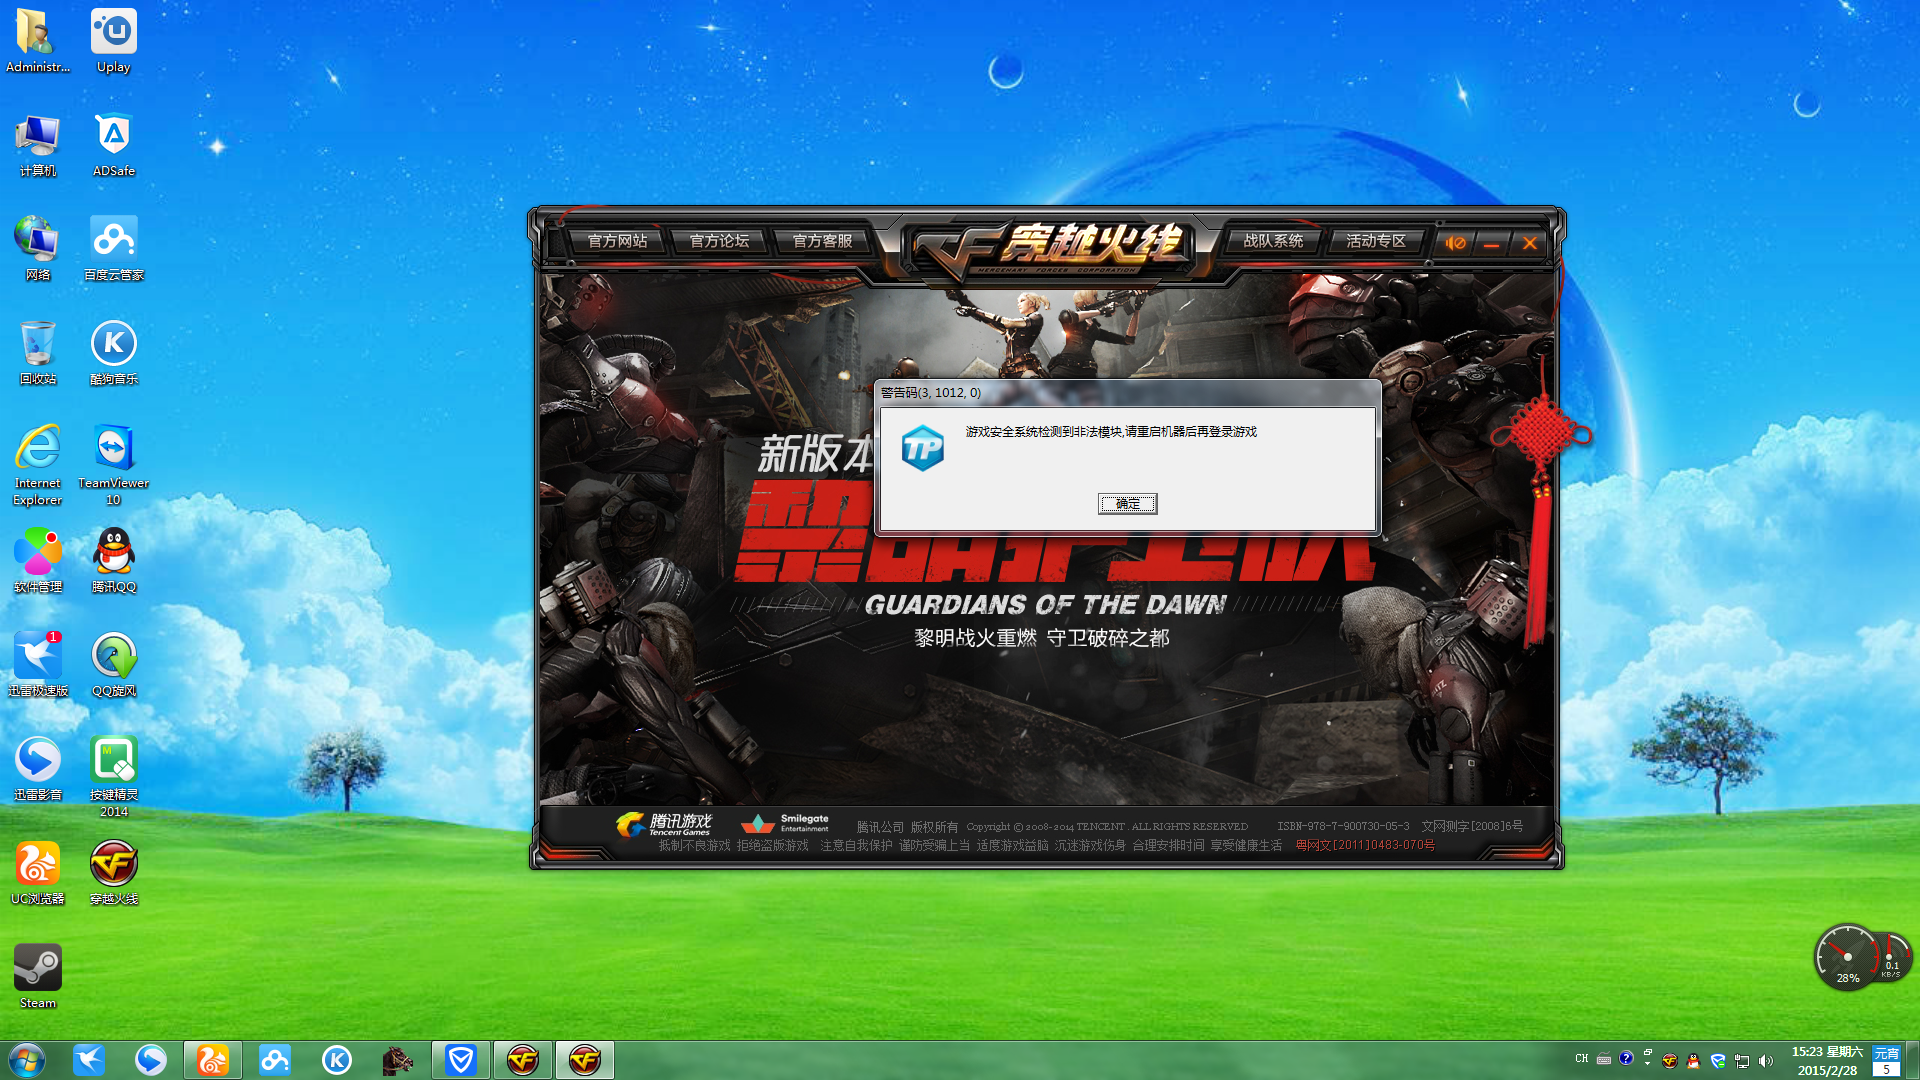Viewport: 1920px width, 1080px height.
Task: Open the QQ旋风 desktop shortcut
Action: point(114,665)
